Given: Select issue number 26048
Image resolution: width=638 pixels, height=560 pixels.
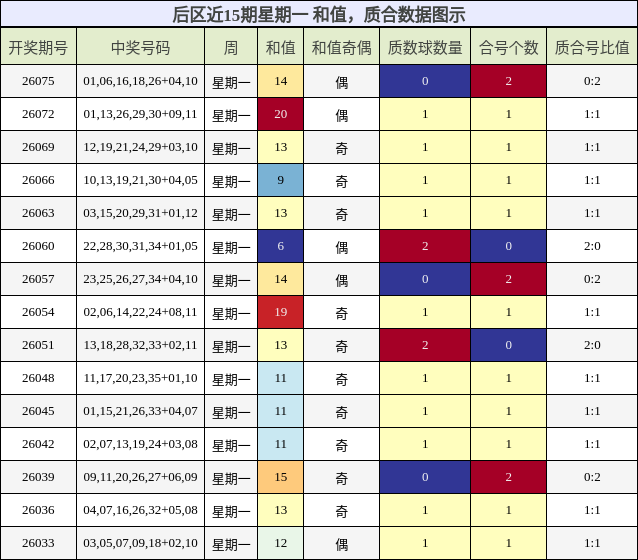Looking at the screenshot, I should click(38, 378).
